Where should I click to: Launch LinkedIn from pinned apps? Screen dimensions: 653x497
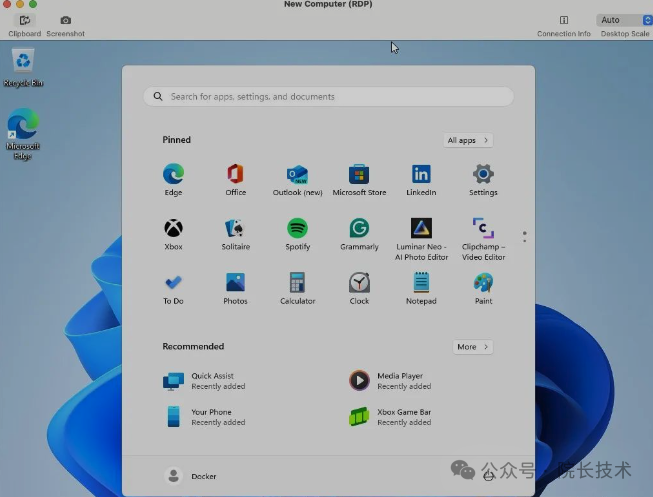[421, 180]
